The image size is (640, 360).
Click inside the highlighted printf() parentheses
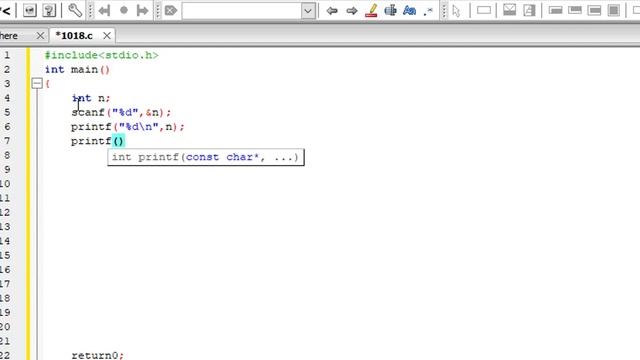pos(118,141)
